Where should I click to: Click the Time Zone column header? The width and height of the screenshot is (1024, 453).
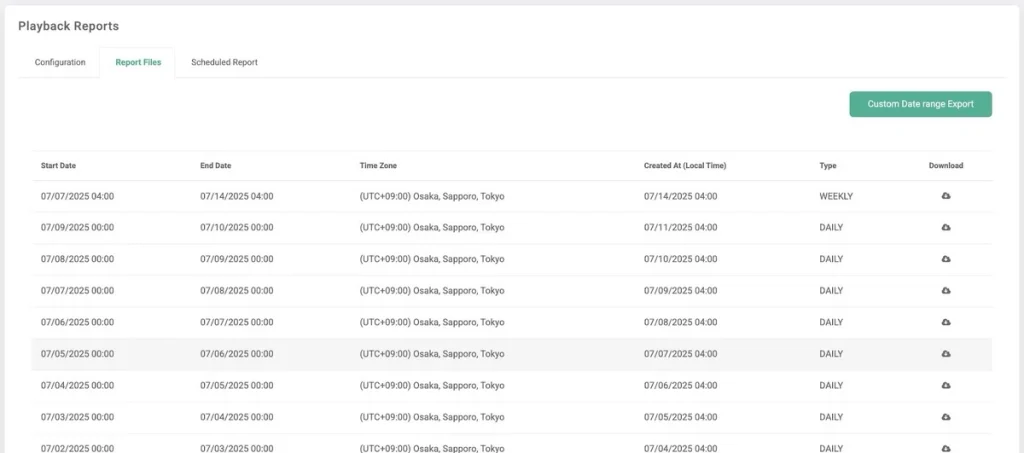(378, 166)
